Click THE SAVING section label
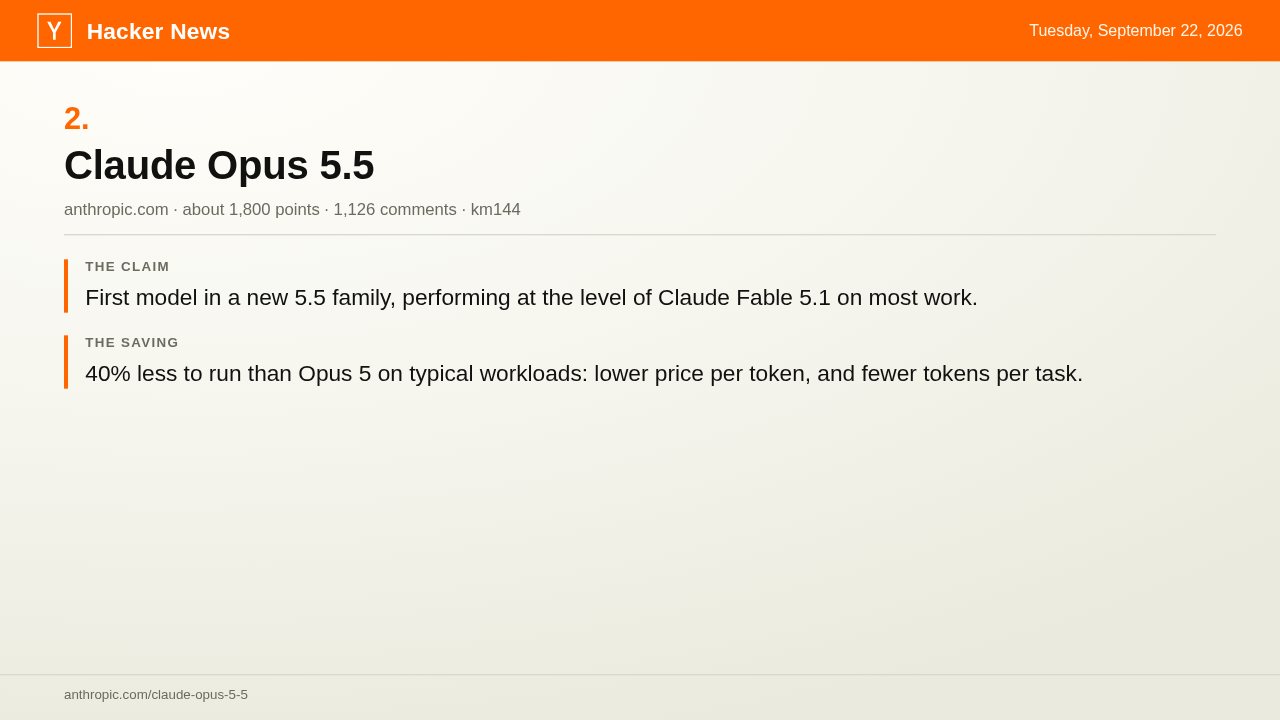1280x720 pixels. pyautogui.click(x=132, y=343)
